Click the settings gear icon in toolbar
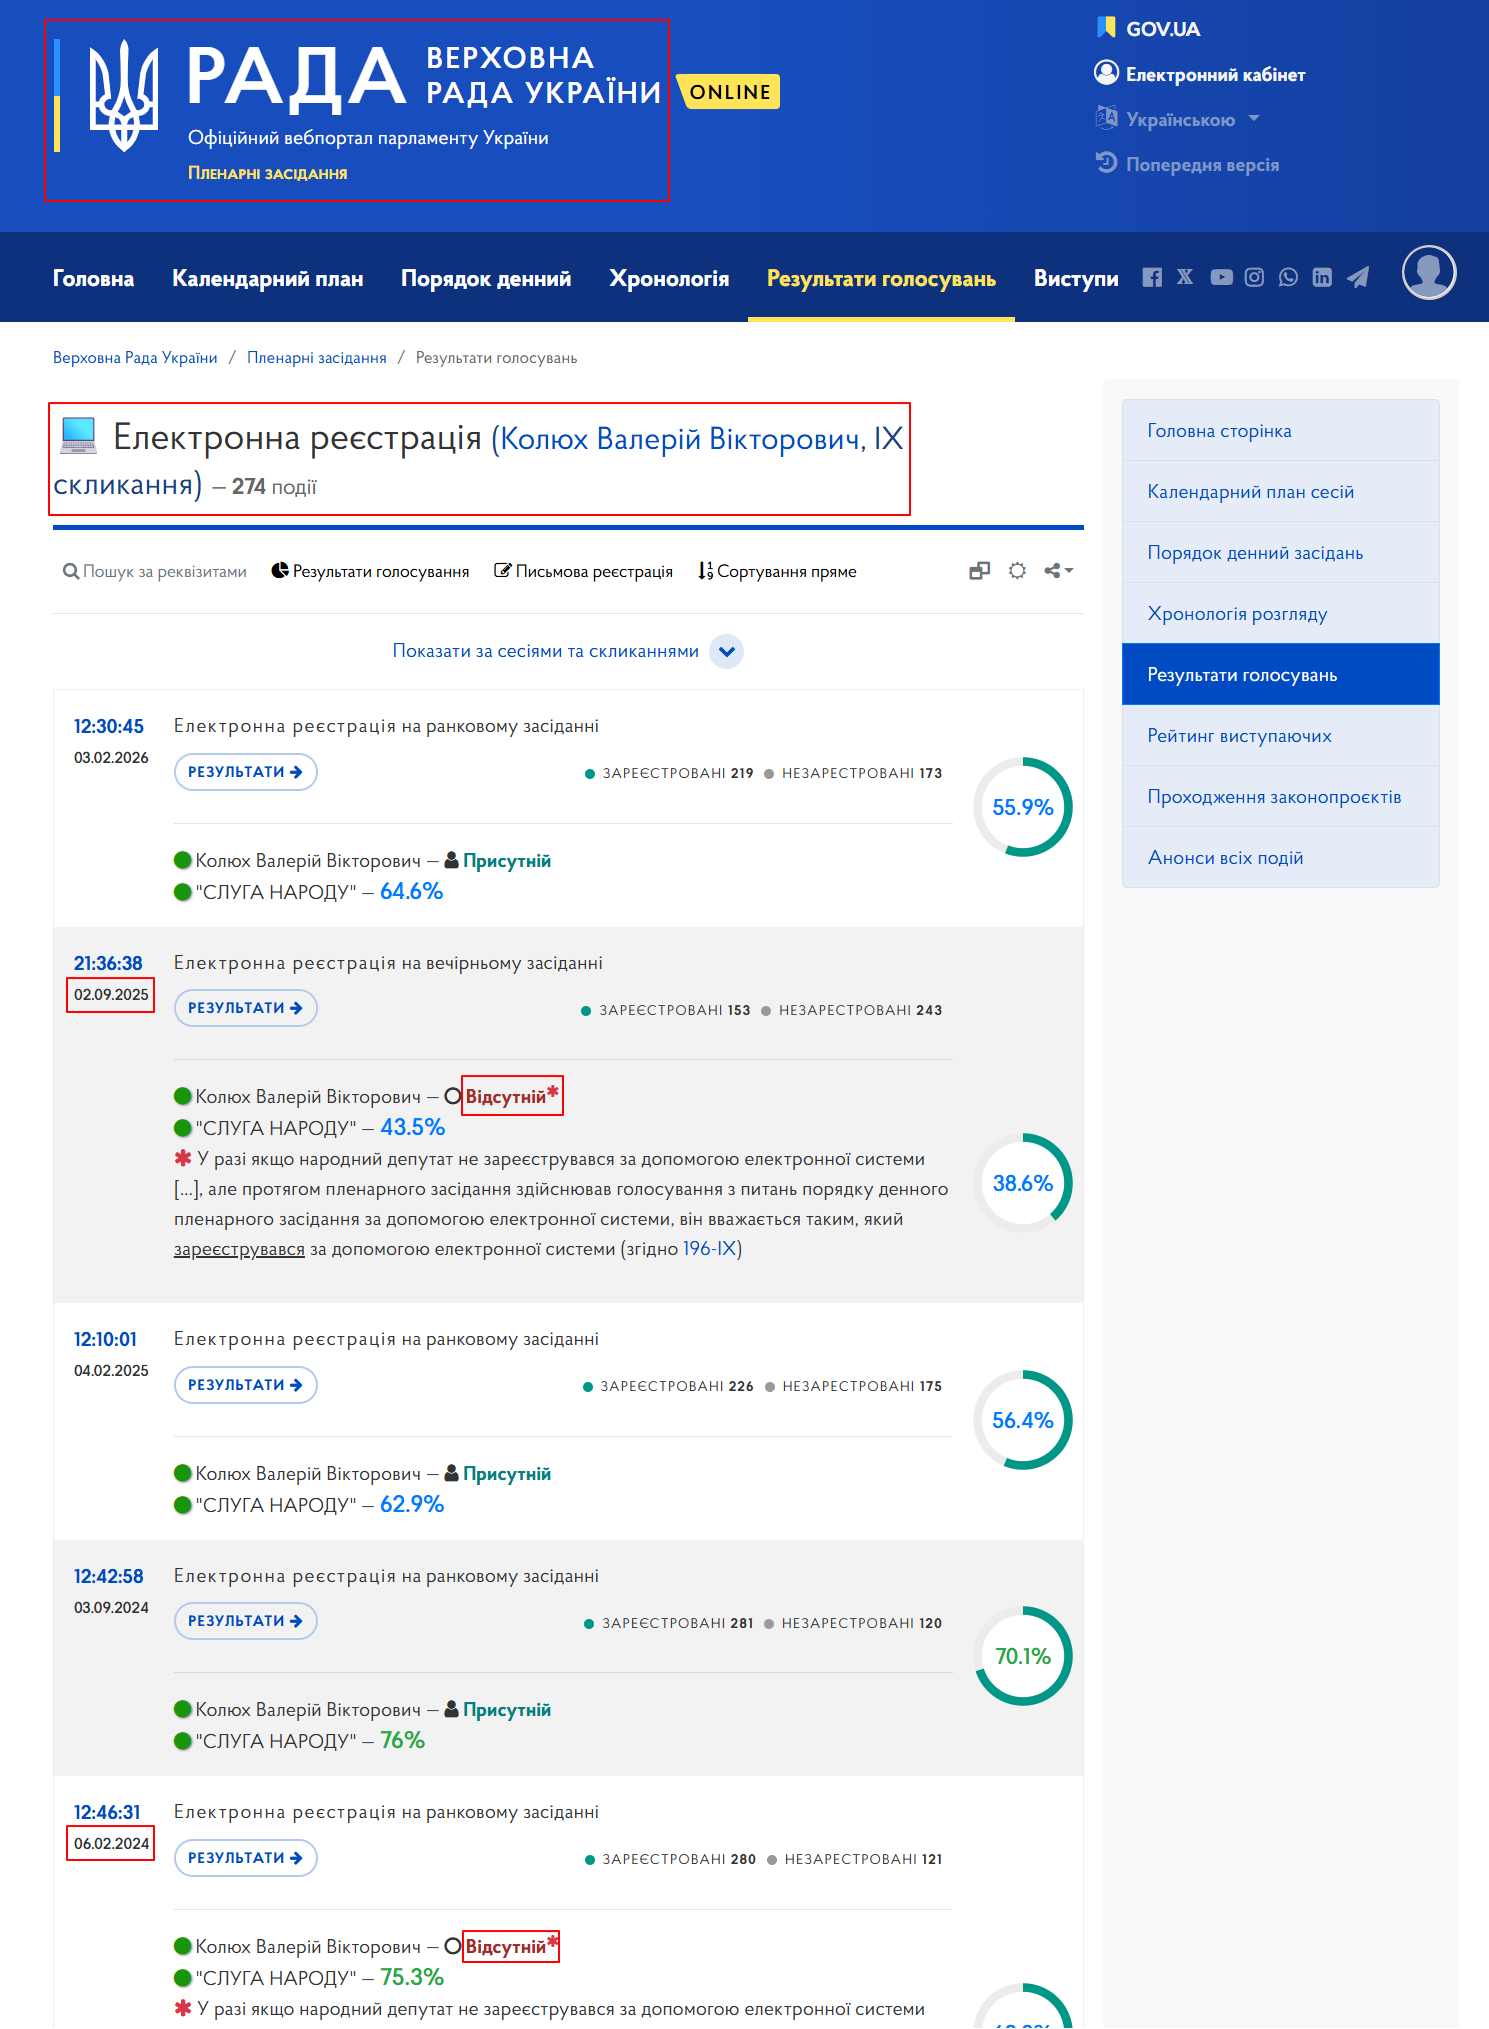The width and height of the screenshot is (1489, 2029). click(1017, 571)
